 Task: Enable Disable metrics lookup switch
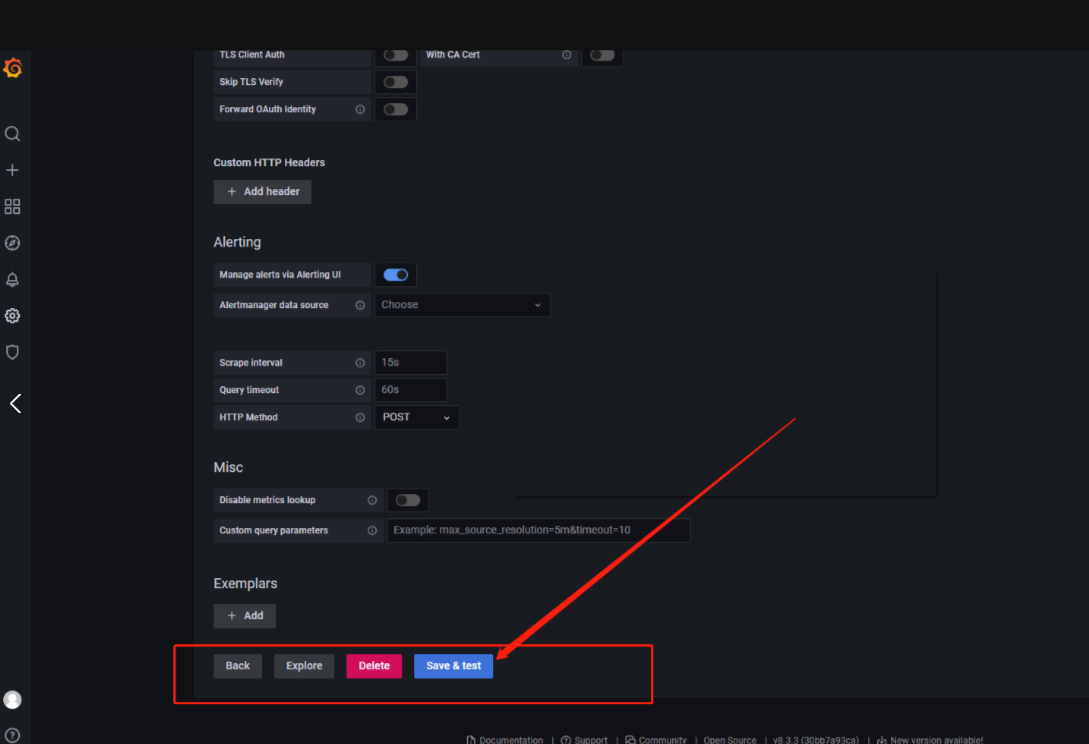tap(408, 500)
